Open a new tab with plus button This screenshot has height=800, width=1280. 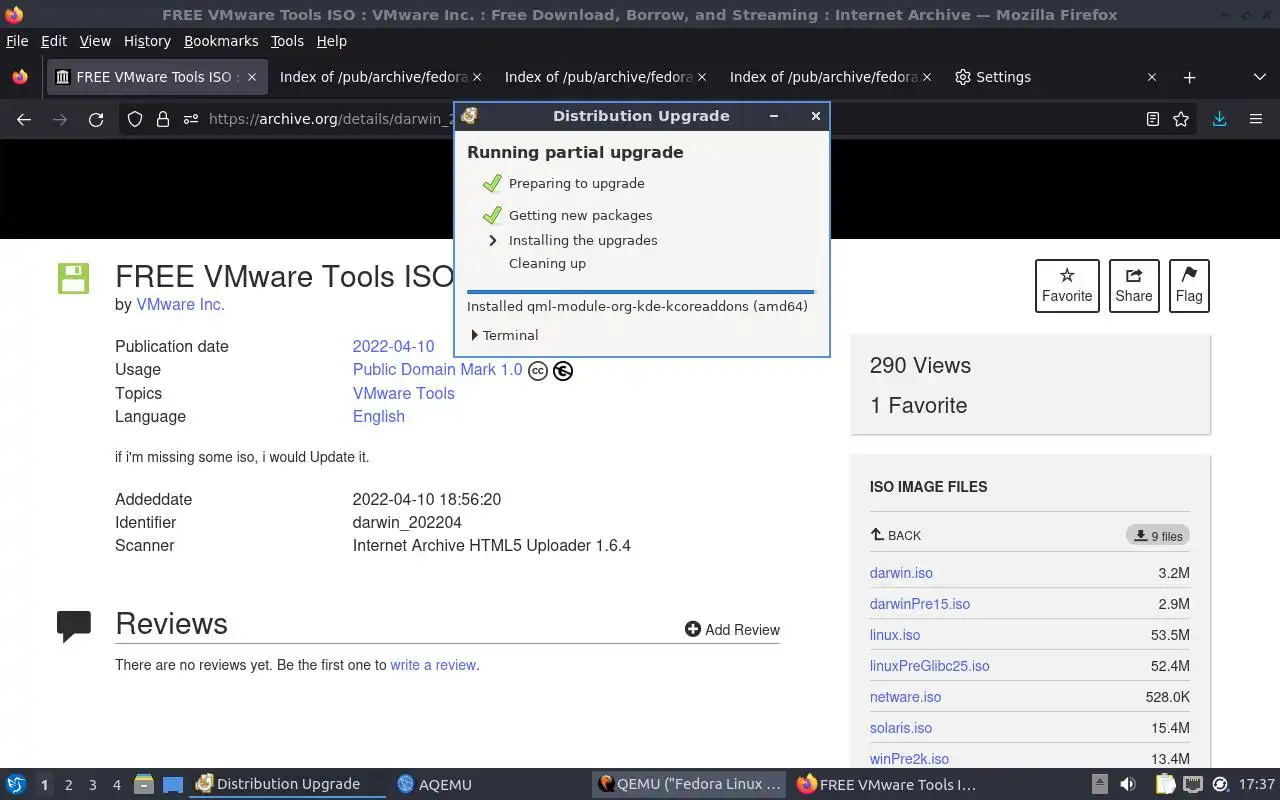[1189, 77]
